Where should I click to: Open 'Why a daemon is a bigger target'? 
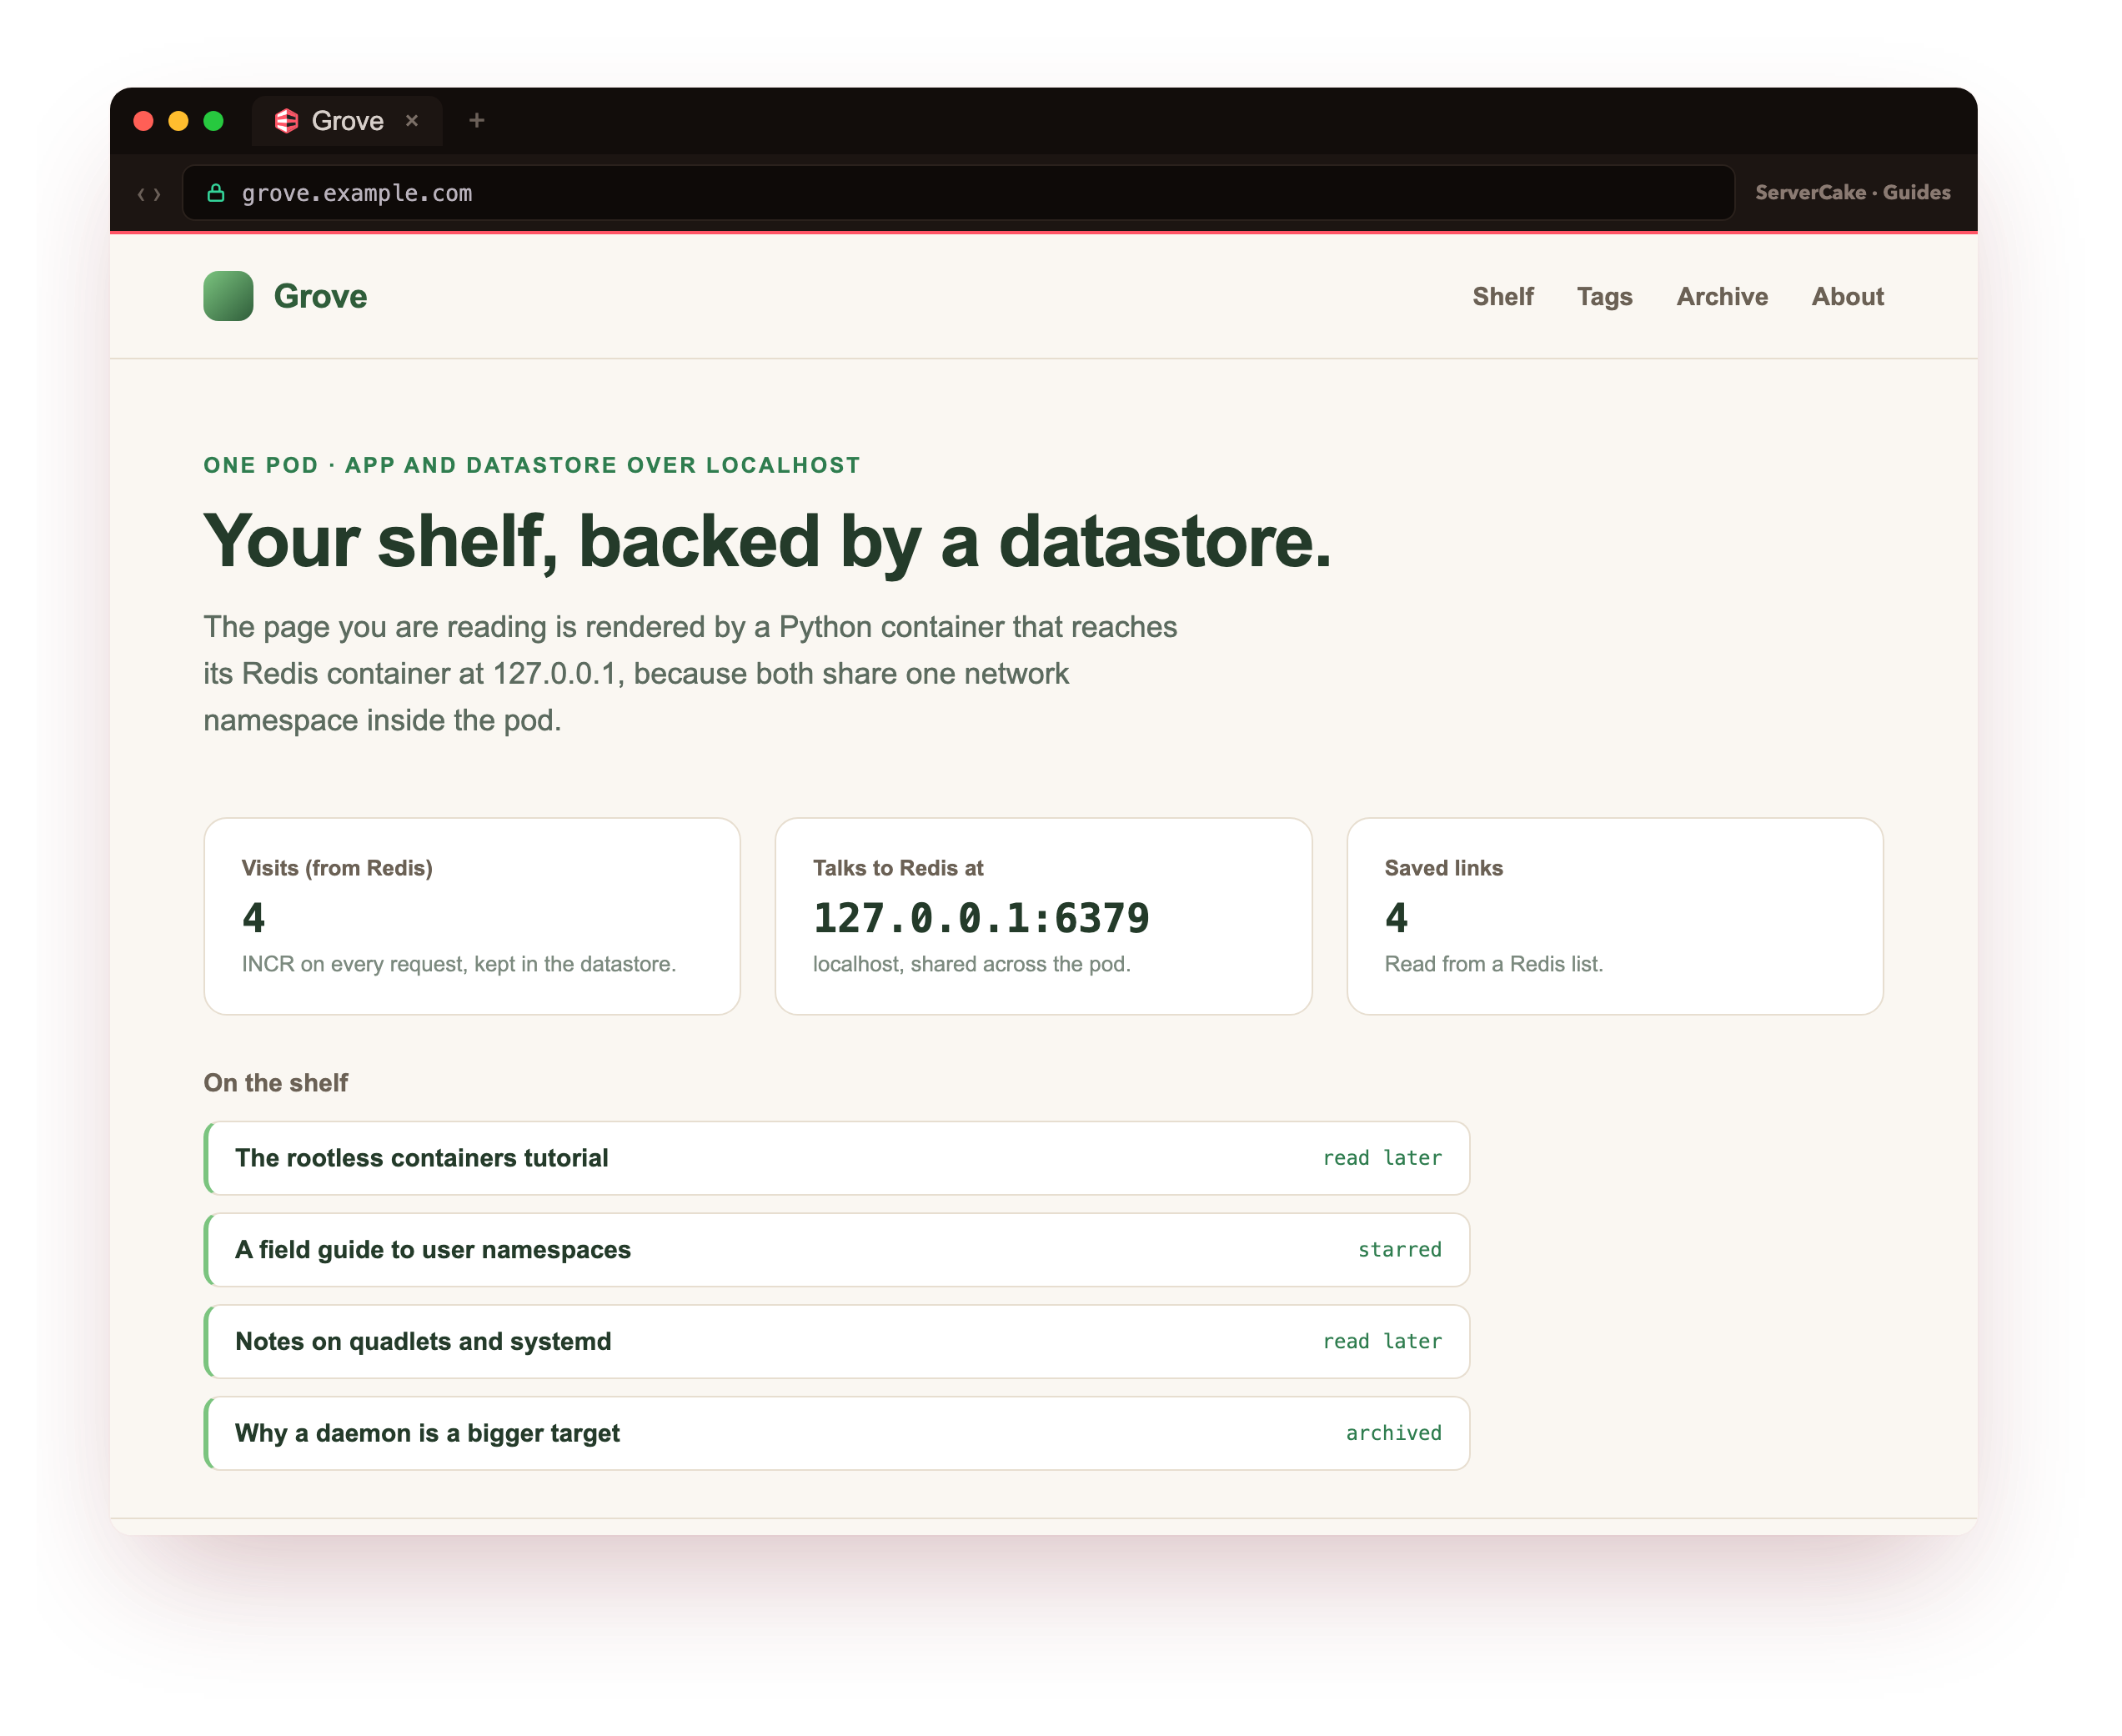(837, 1433)
